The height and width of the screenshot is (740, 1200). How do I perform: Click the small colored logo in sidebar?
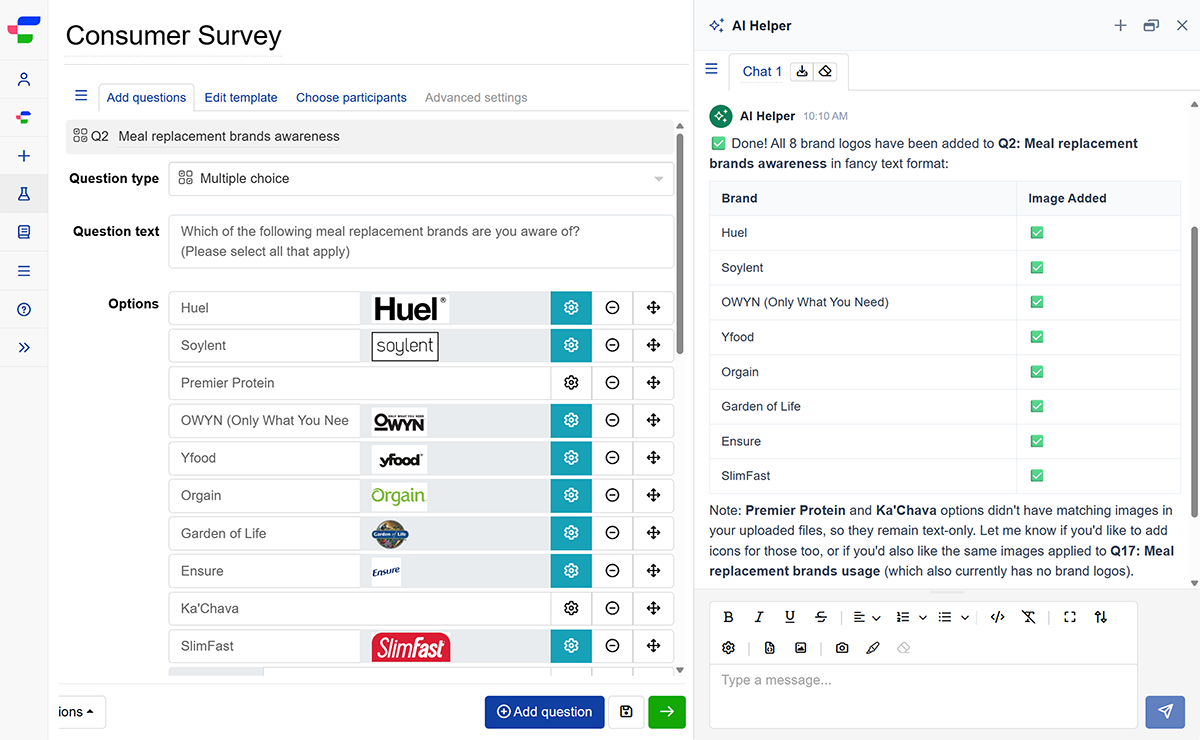(x=24, y=118)
